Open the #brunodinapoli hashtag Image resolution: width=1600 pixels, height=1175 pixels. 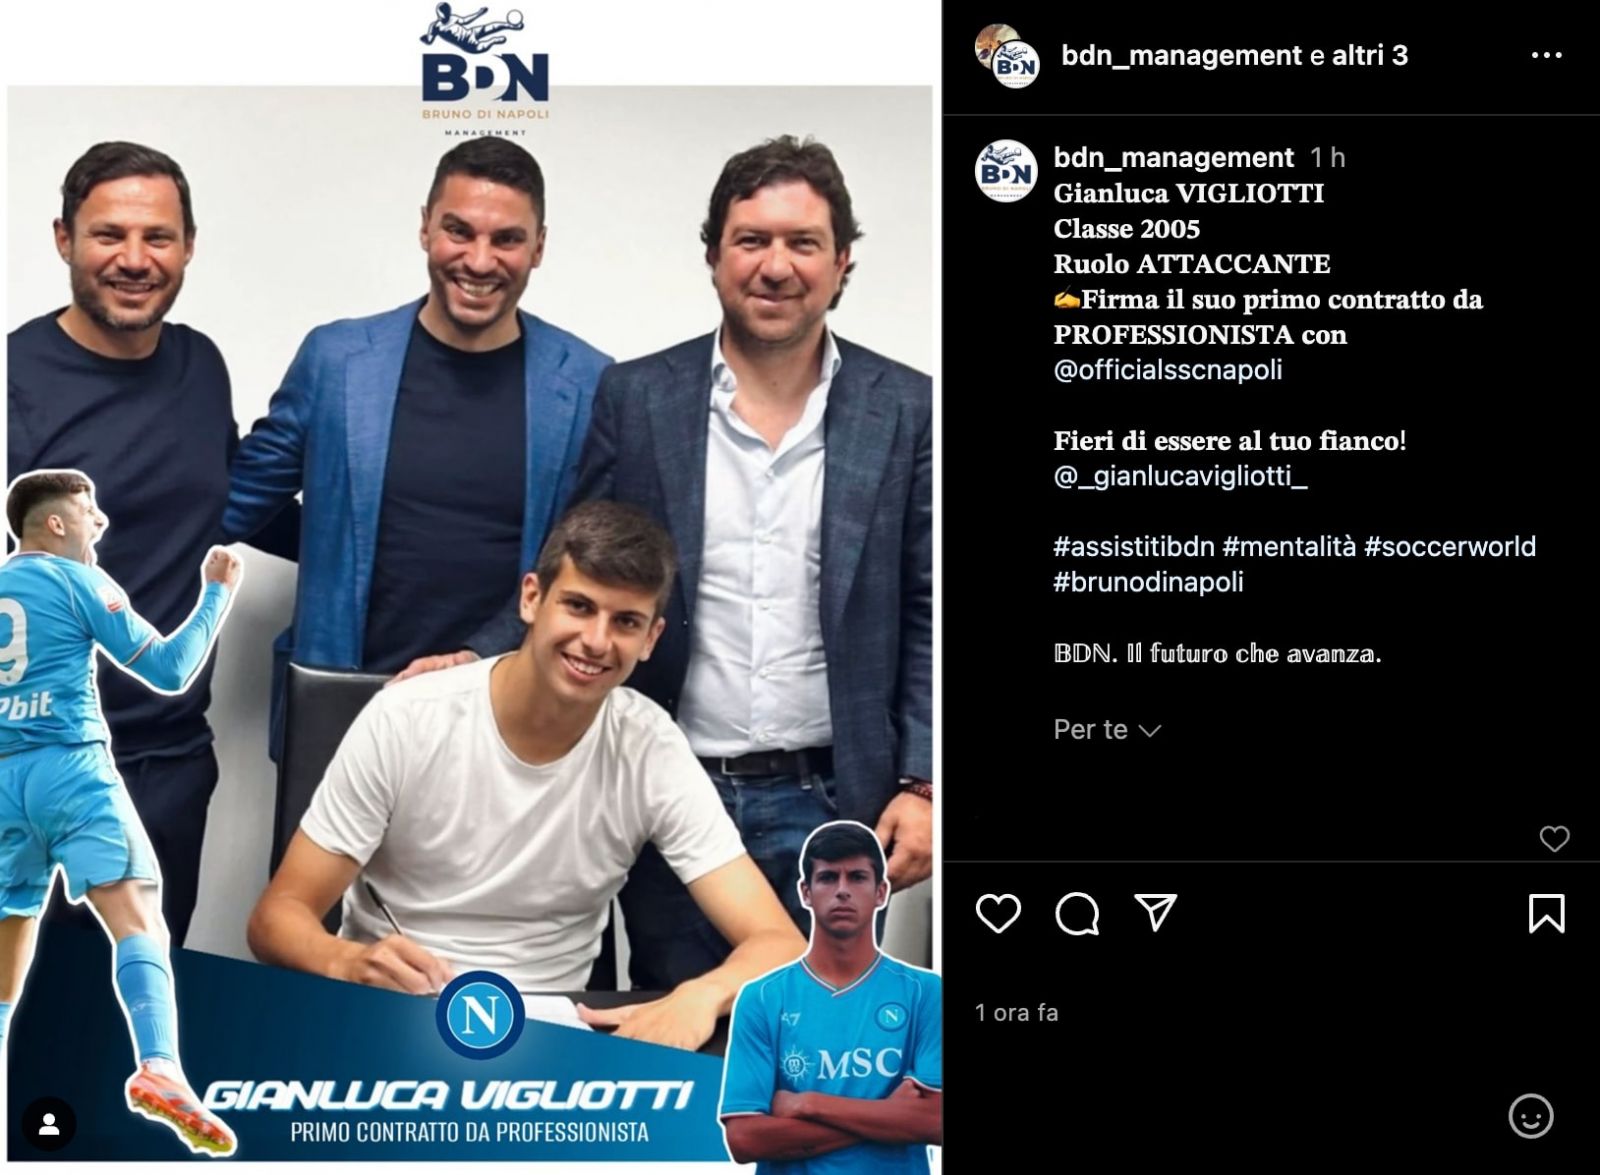pyautogui.click(x=1148, y=582)
